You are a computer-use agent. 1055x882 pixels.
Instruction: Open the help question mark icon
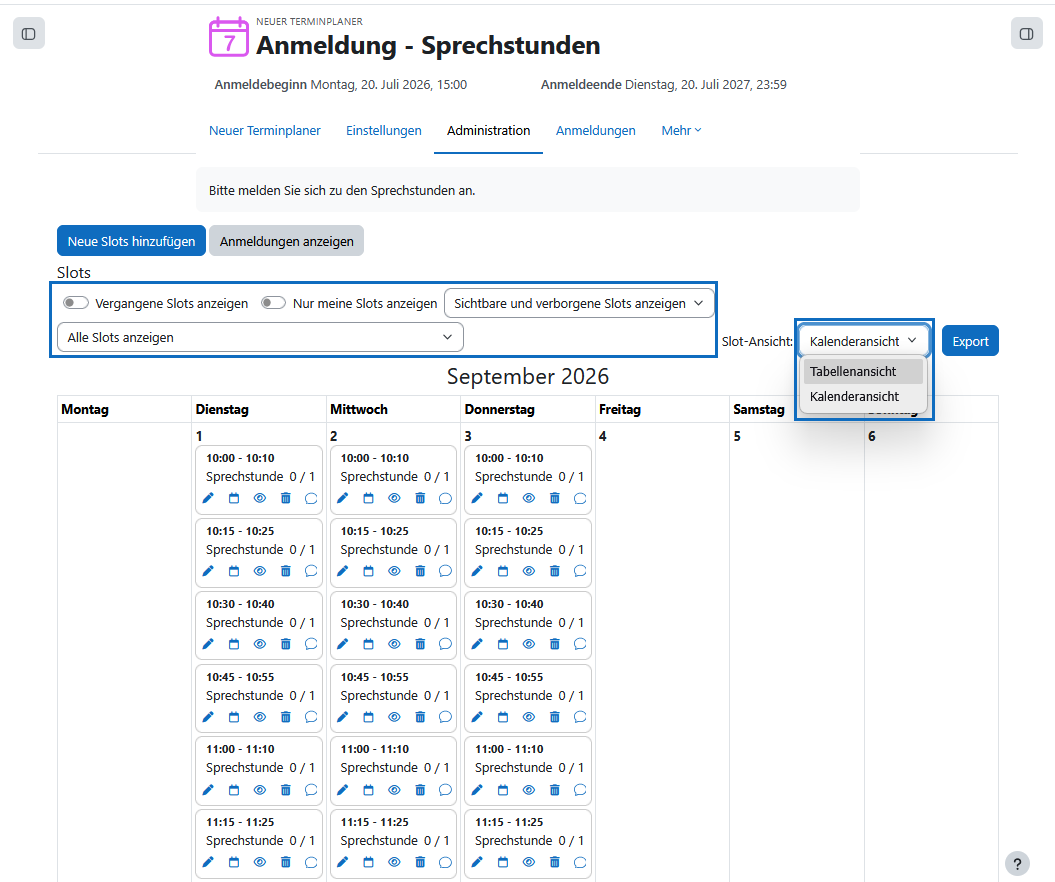point(1017,864)
